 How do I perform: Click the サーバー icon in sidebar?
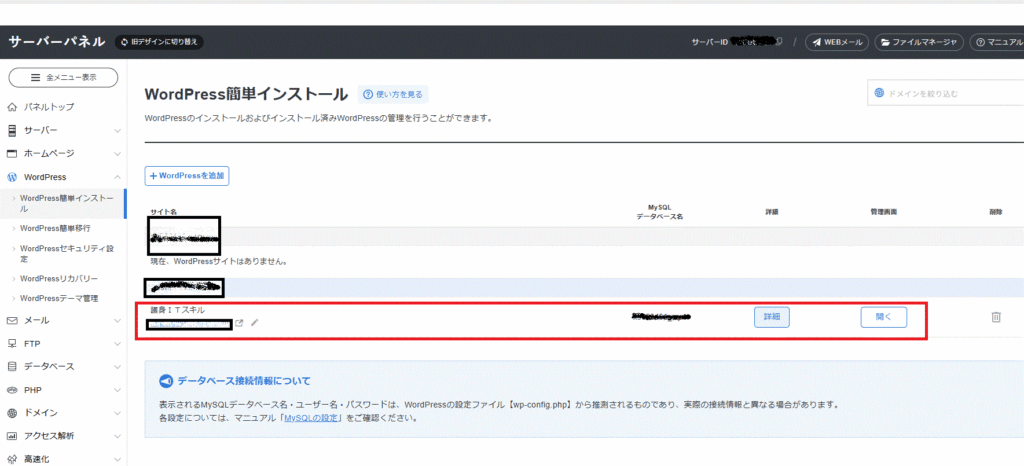12,131
